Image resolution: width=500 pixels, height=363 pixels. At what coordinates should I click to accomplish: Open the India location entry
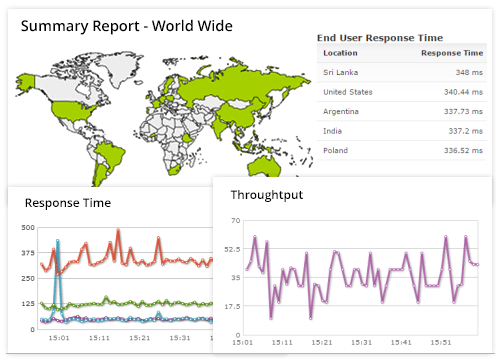point(332,131)
